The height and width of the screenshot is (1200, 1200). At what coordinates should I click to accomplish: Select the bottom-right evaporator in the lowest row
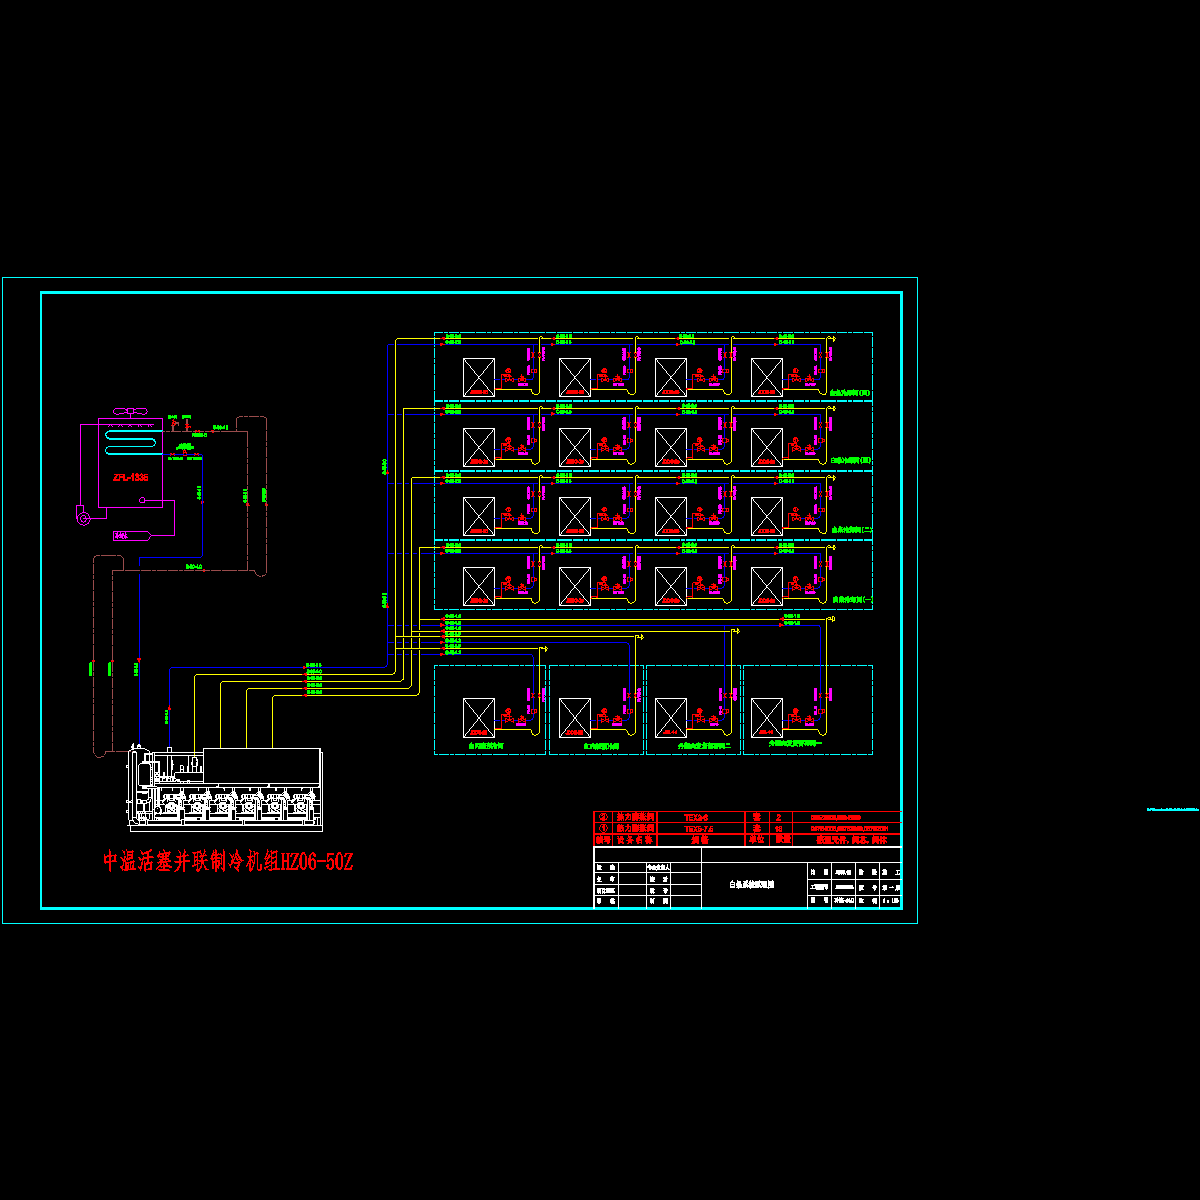tap(767, 717)
